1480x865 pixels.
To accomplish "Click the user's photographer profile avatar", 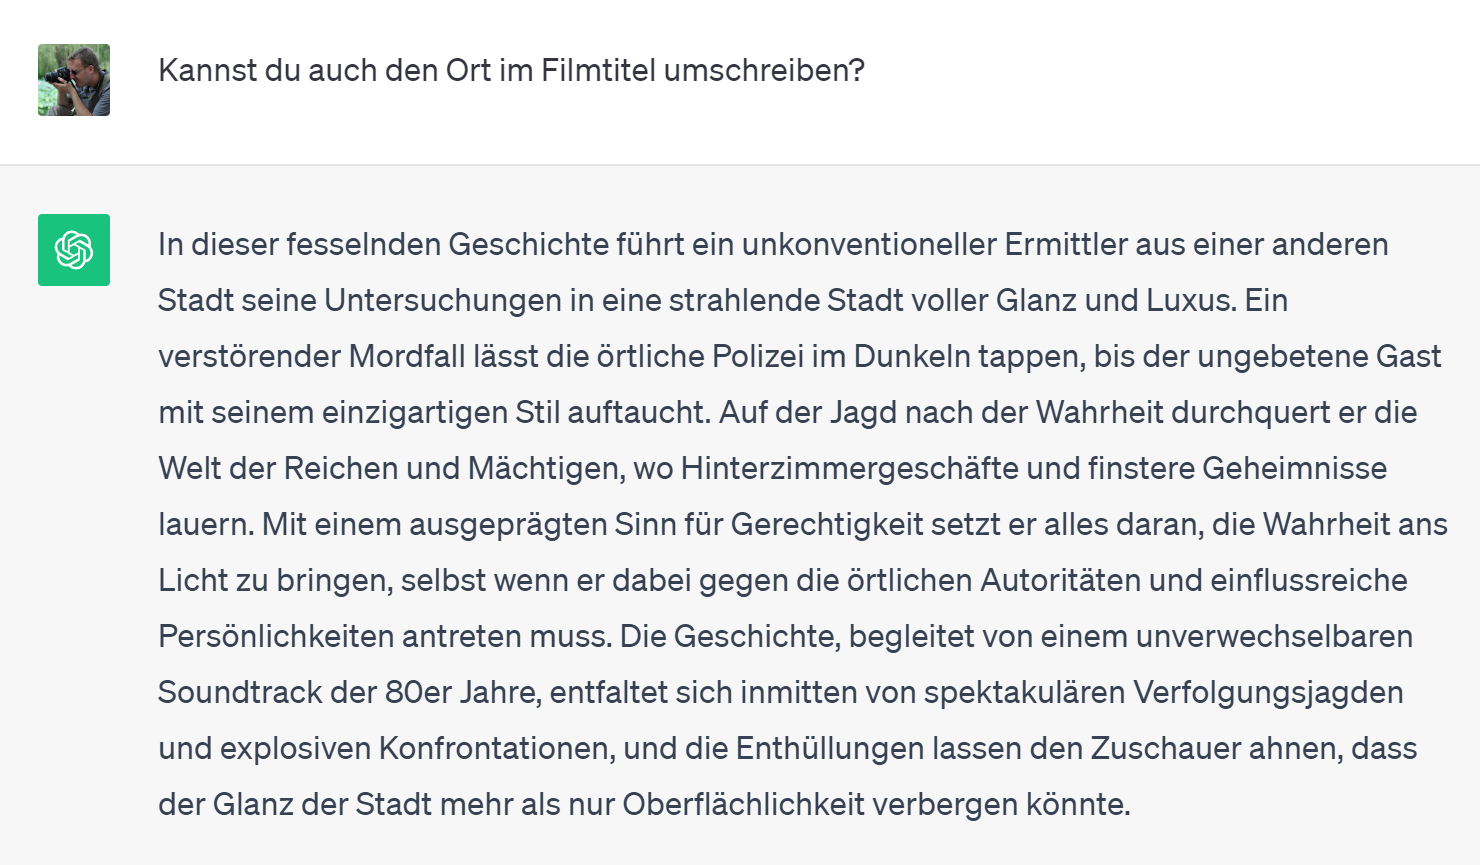I will click(74, 80).
